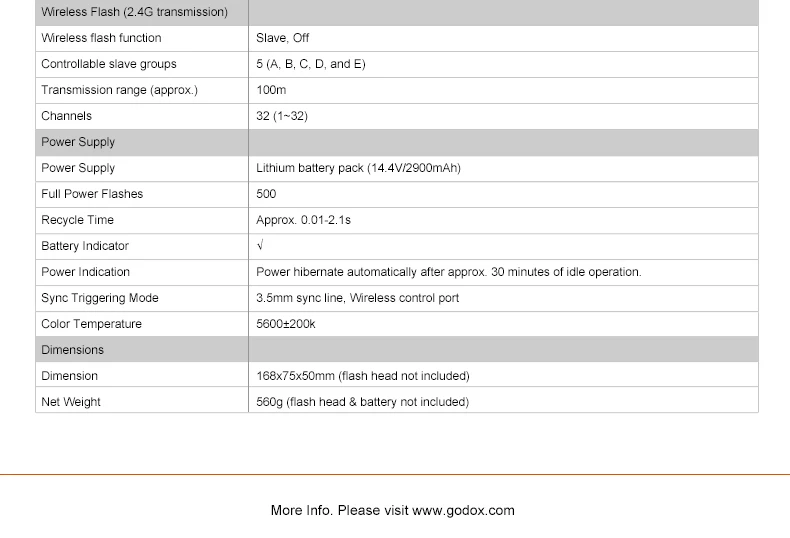Click the Transmission range (approx.) label
790x538 pixels.
point(119,90)
